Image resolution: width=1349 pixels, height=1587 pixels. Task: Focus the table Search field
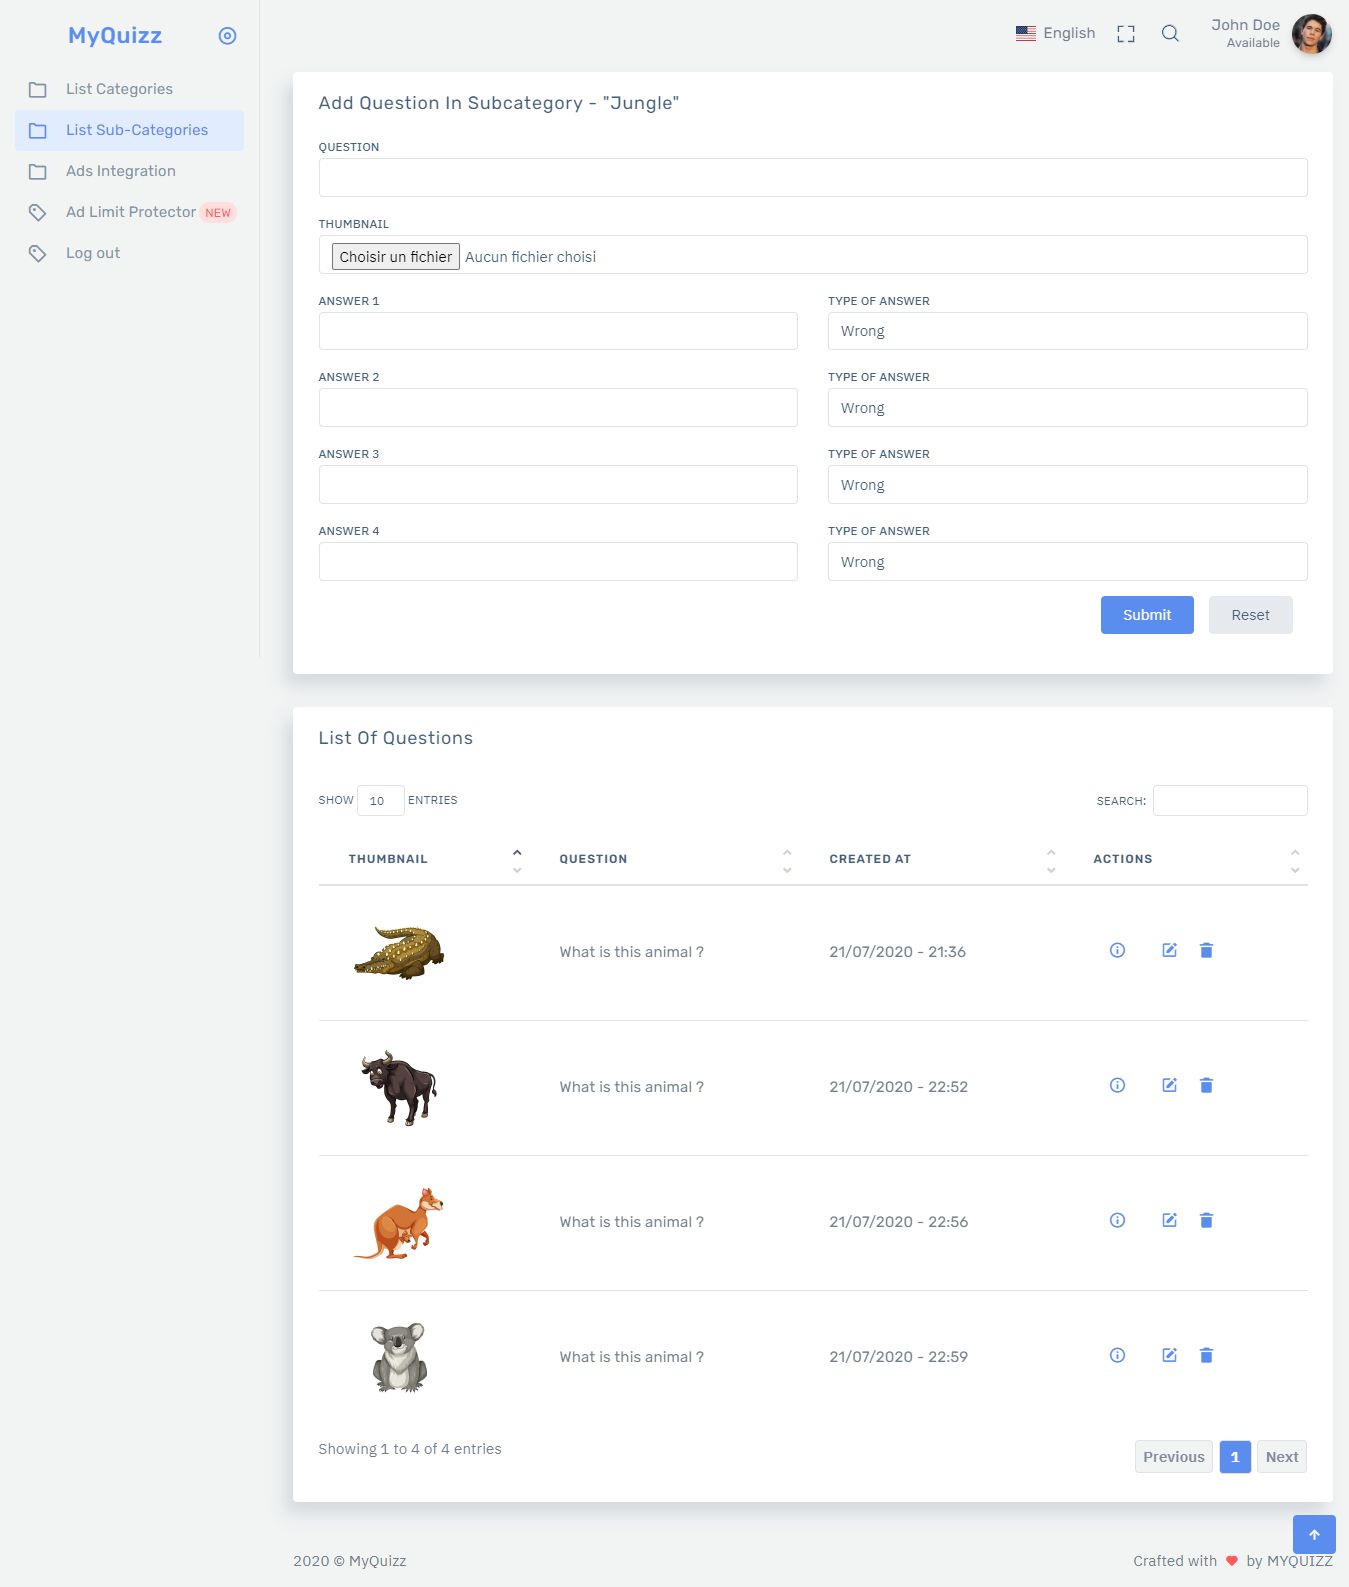coord(1230,801)
